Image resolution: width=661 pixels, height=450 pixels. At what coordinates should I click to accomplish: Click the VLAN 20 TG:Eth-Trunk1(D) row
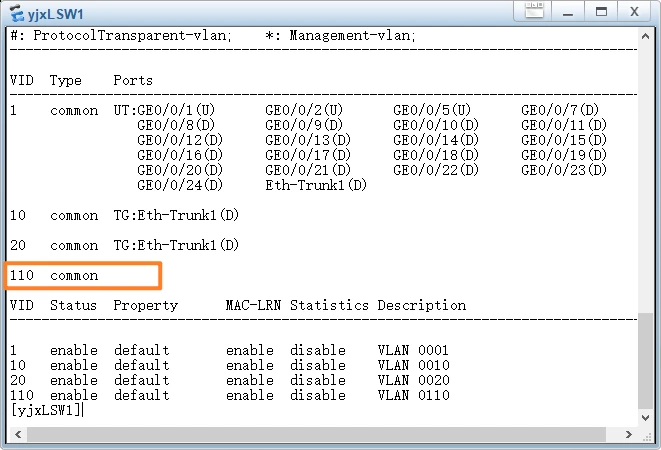(176, 245)
